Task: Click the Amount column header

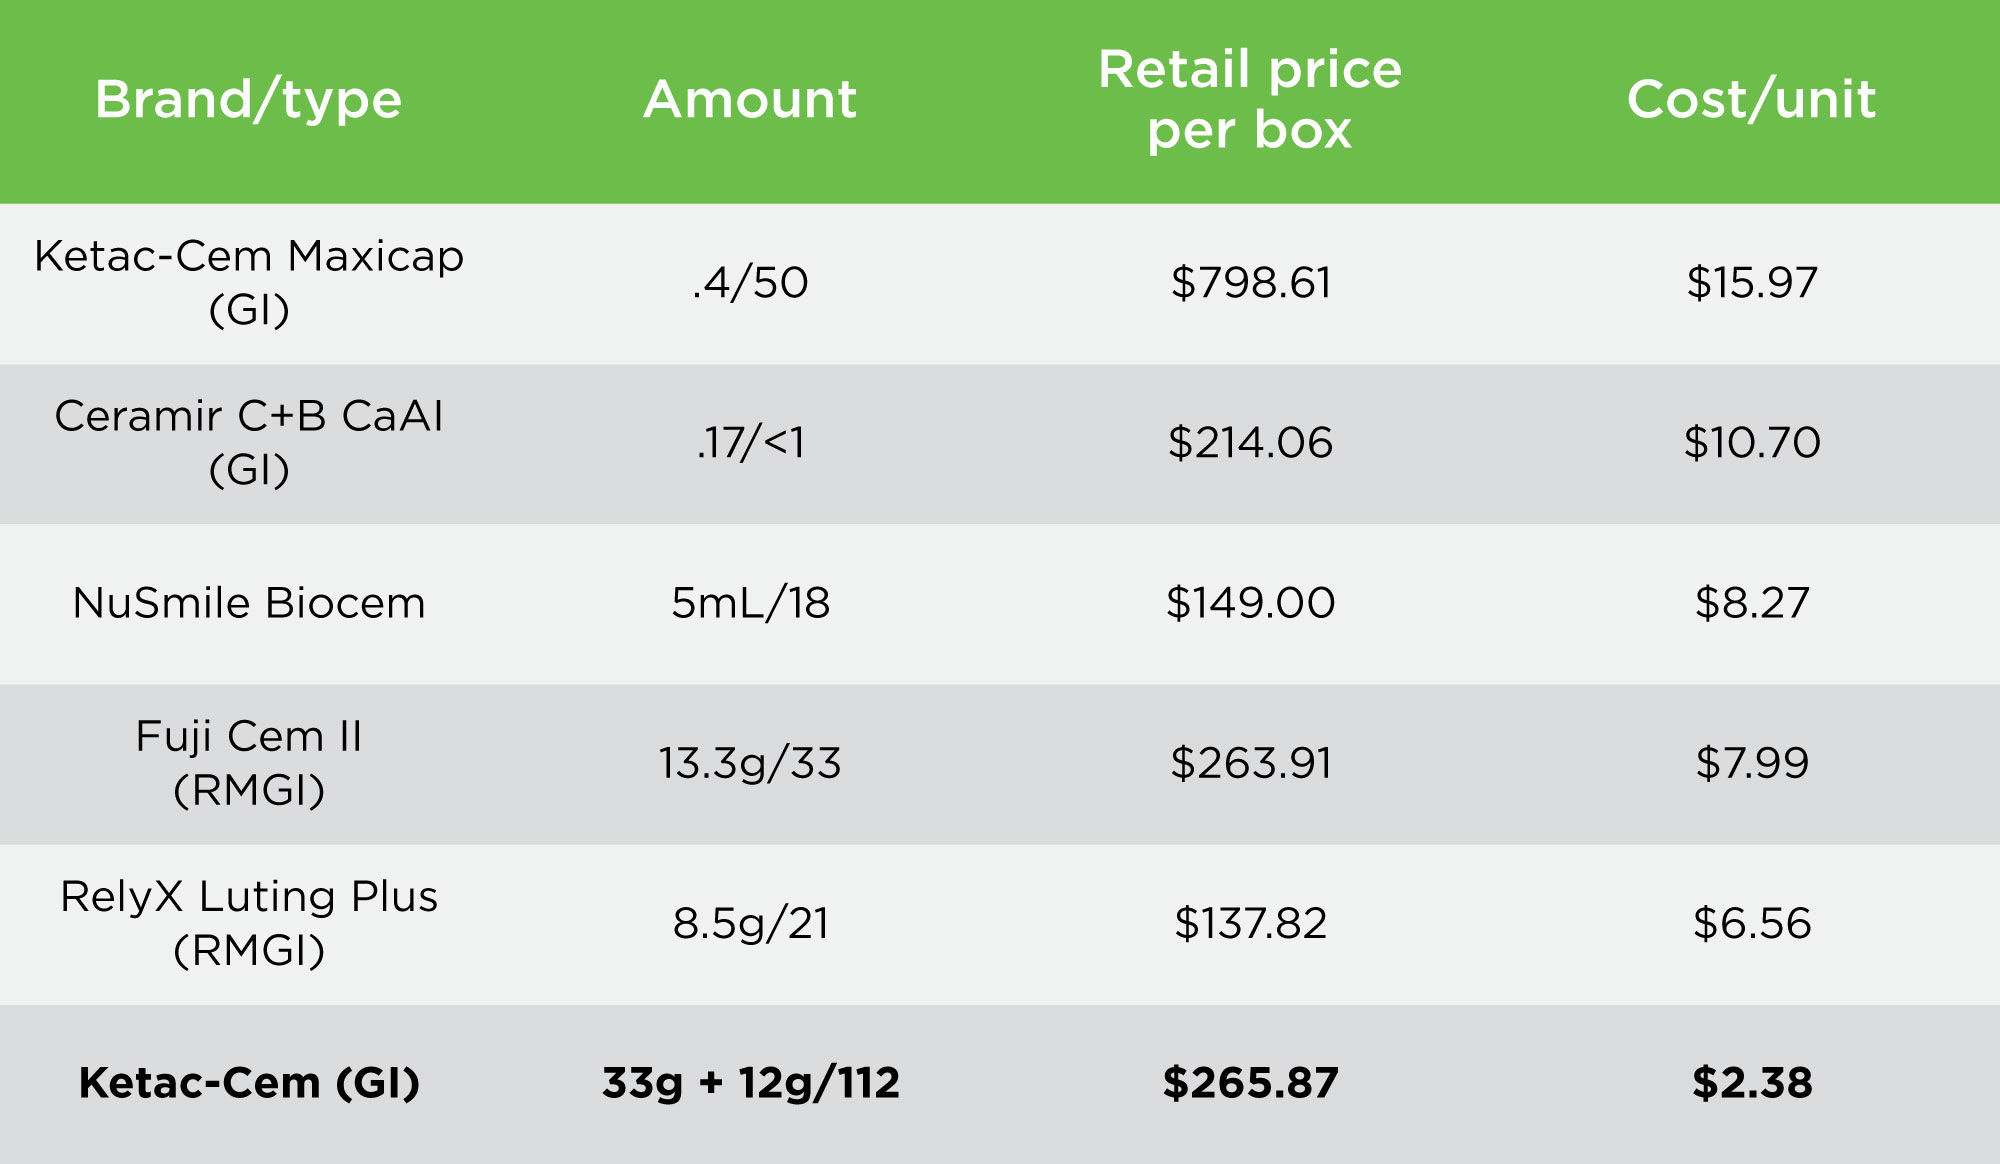Action: pos(750,100)
